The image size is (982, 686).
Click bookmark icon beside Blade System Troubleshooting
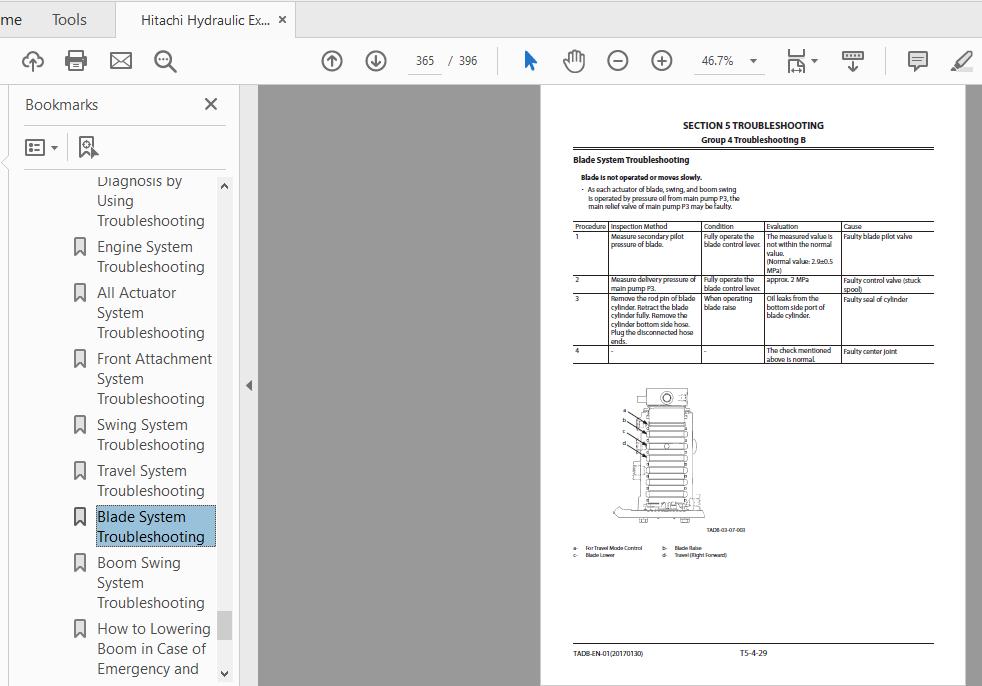80,516
